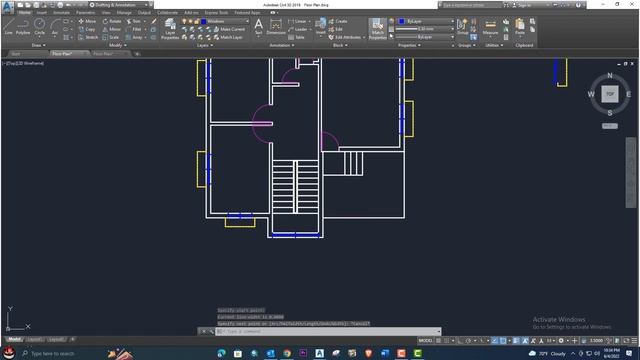Select the Line tool

pyautogui.click(x=9, y=26)
